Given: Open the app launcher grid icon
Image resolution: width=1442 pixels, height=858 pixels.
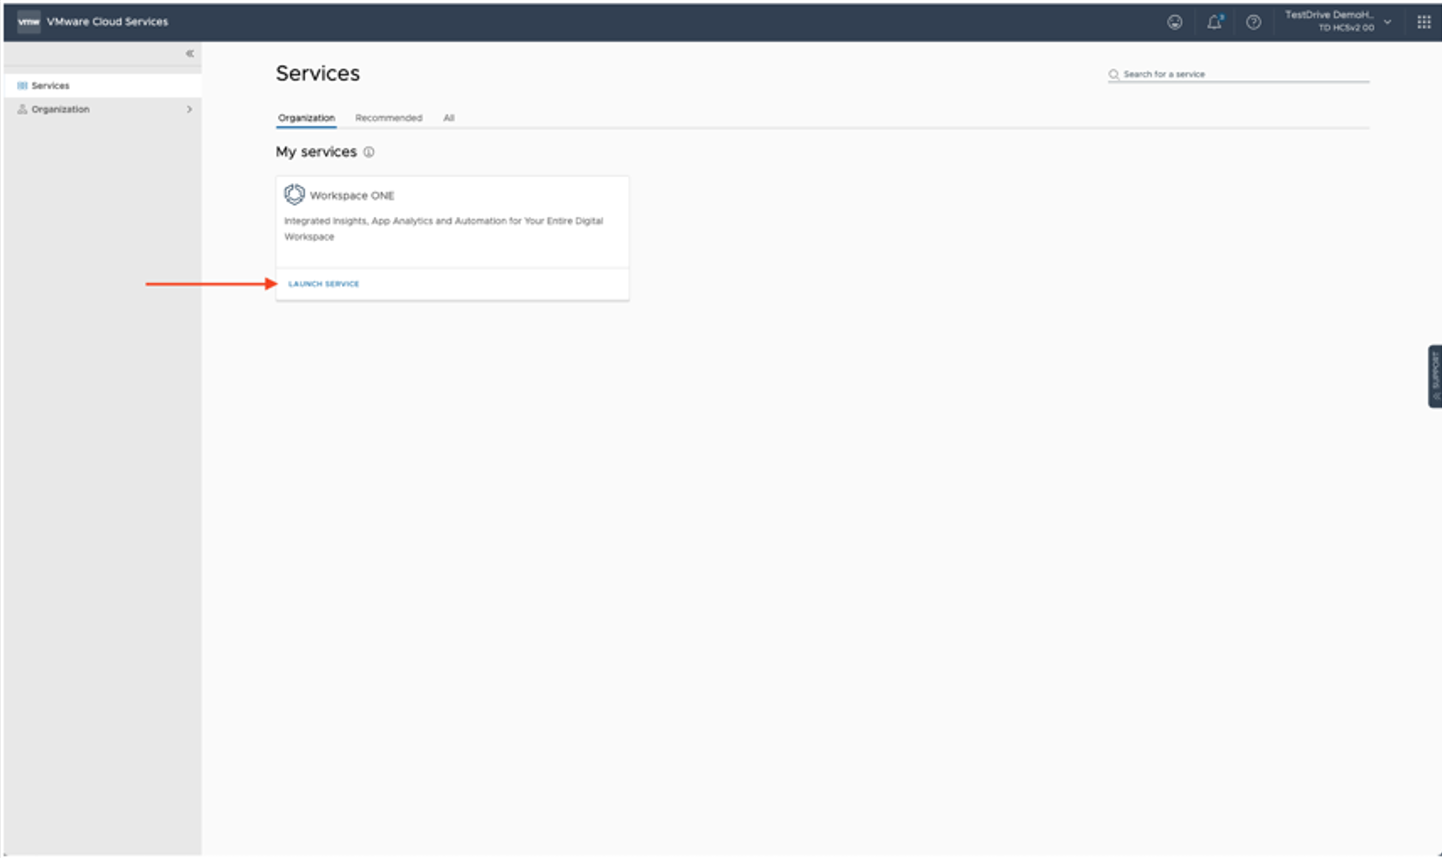Looking at the screenshot, I should click(x=1424, y=21).
